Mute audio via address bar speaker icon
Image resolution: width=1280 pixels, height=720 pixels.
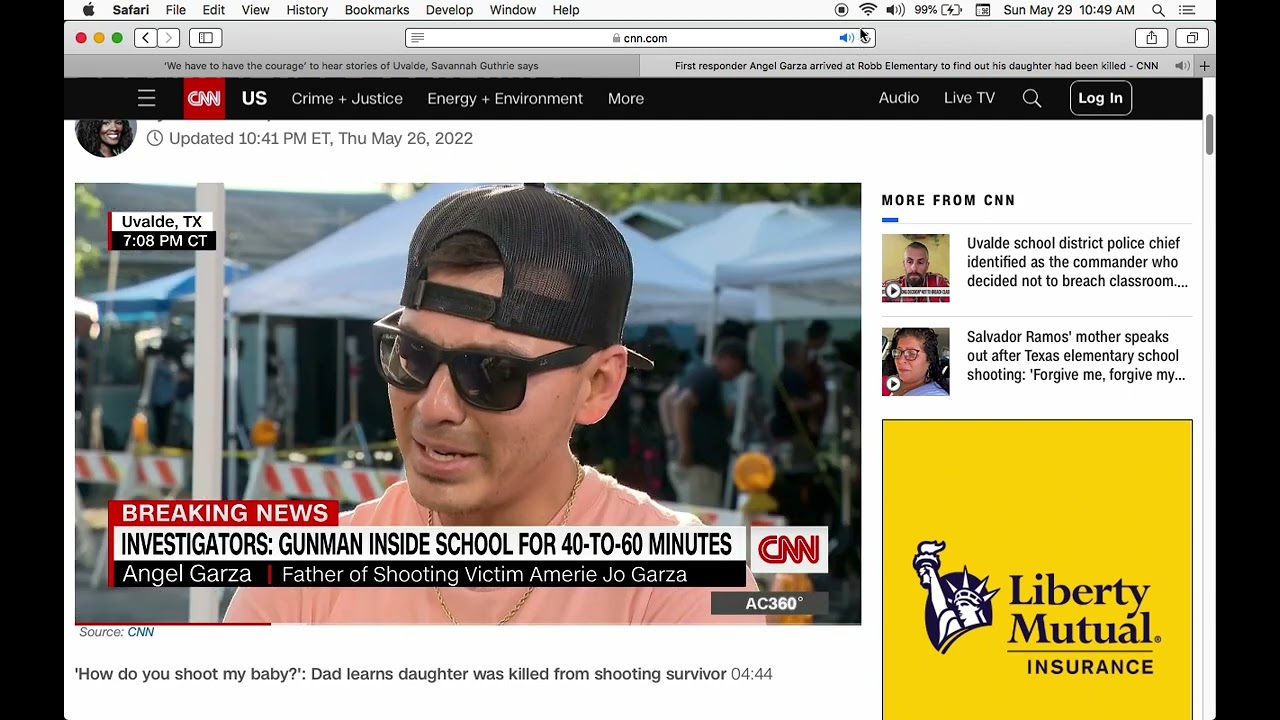coord(846,38)
